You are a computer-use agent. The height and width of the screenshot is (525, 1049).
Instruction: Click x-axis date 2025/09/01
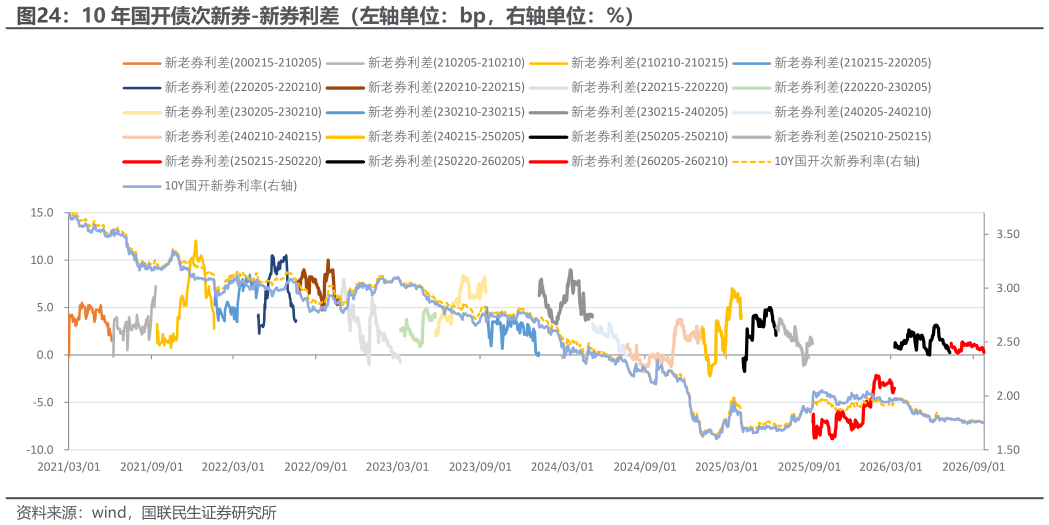coord(809,467)
